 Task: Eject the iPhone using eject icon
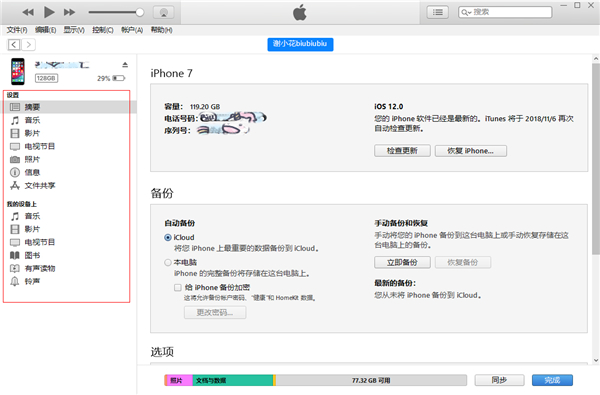point(125,65)
